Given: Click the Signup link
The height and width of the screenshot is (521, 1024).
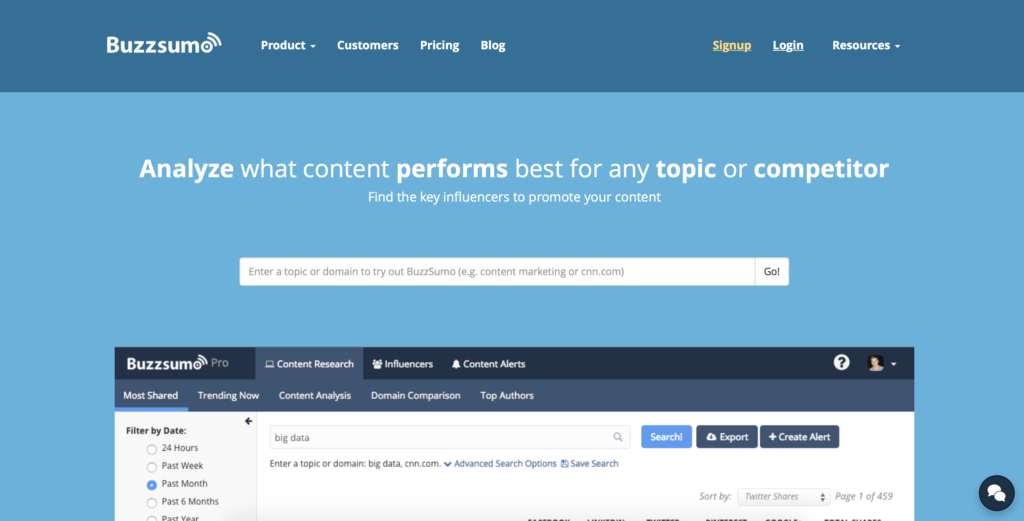Looking at the screenshot, I should tap(731, 45).
